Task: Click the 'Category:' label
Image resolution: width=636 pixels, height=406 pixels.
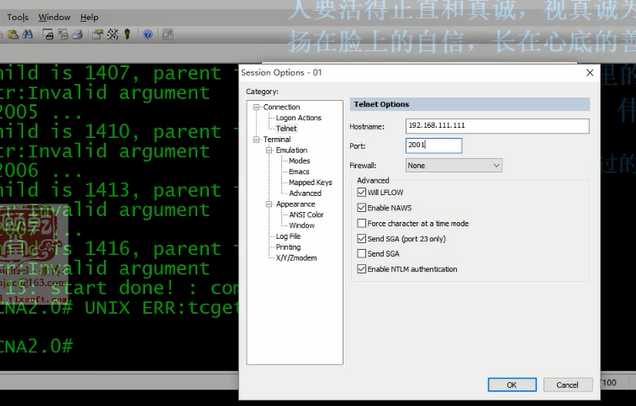Action: coord(262,92)
